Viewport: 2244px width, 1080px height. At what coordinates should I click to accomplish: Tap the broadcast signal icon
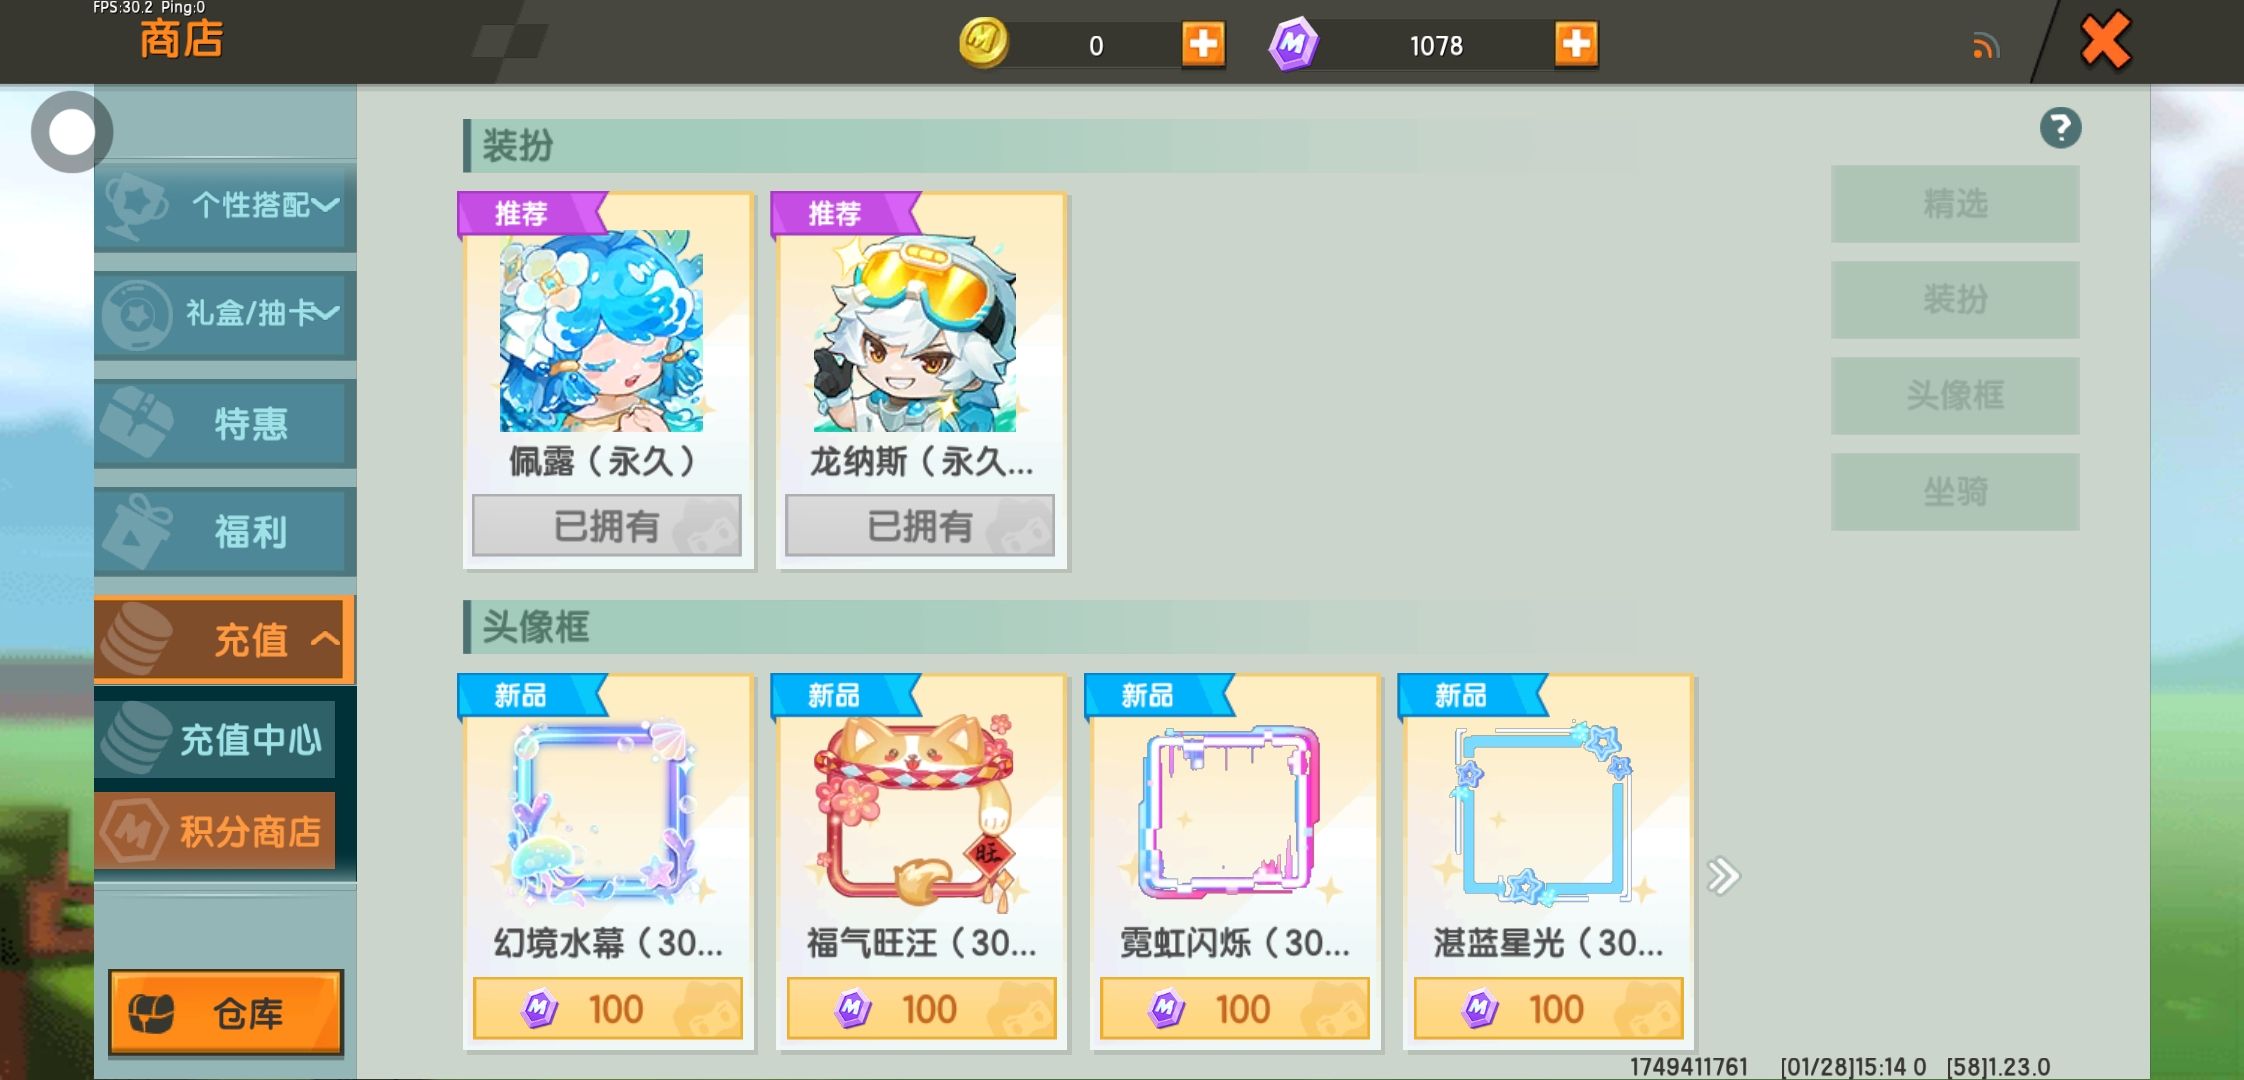tap(1986, 46)
